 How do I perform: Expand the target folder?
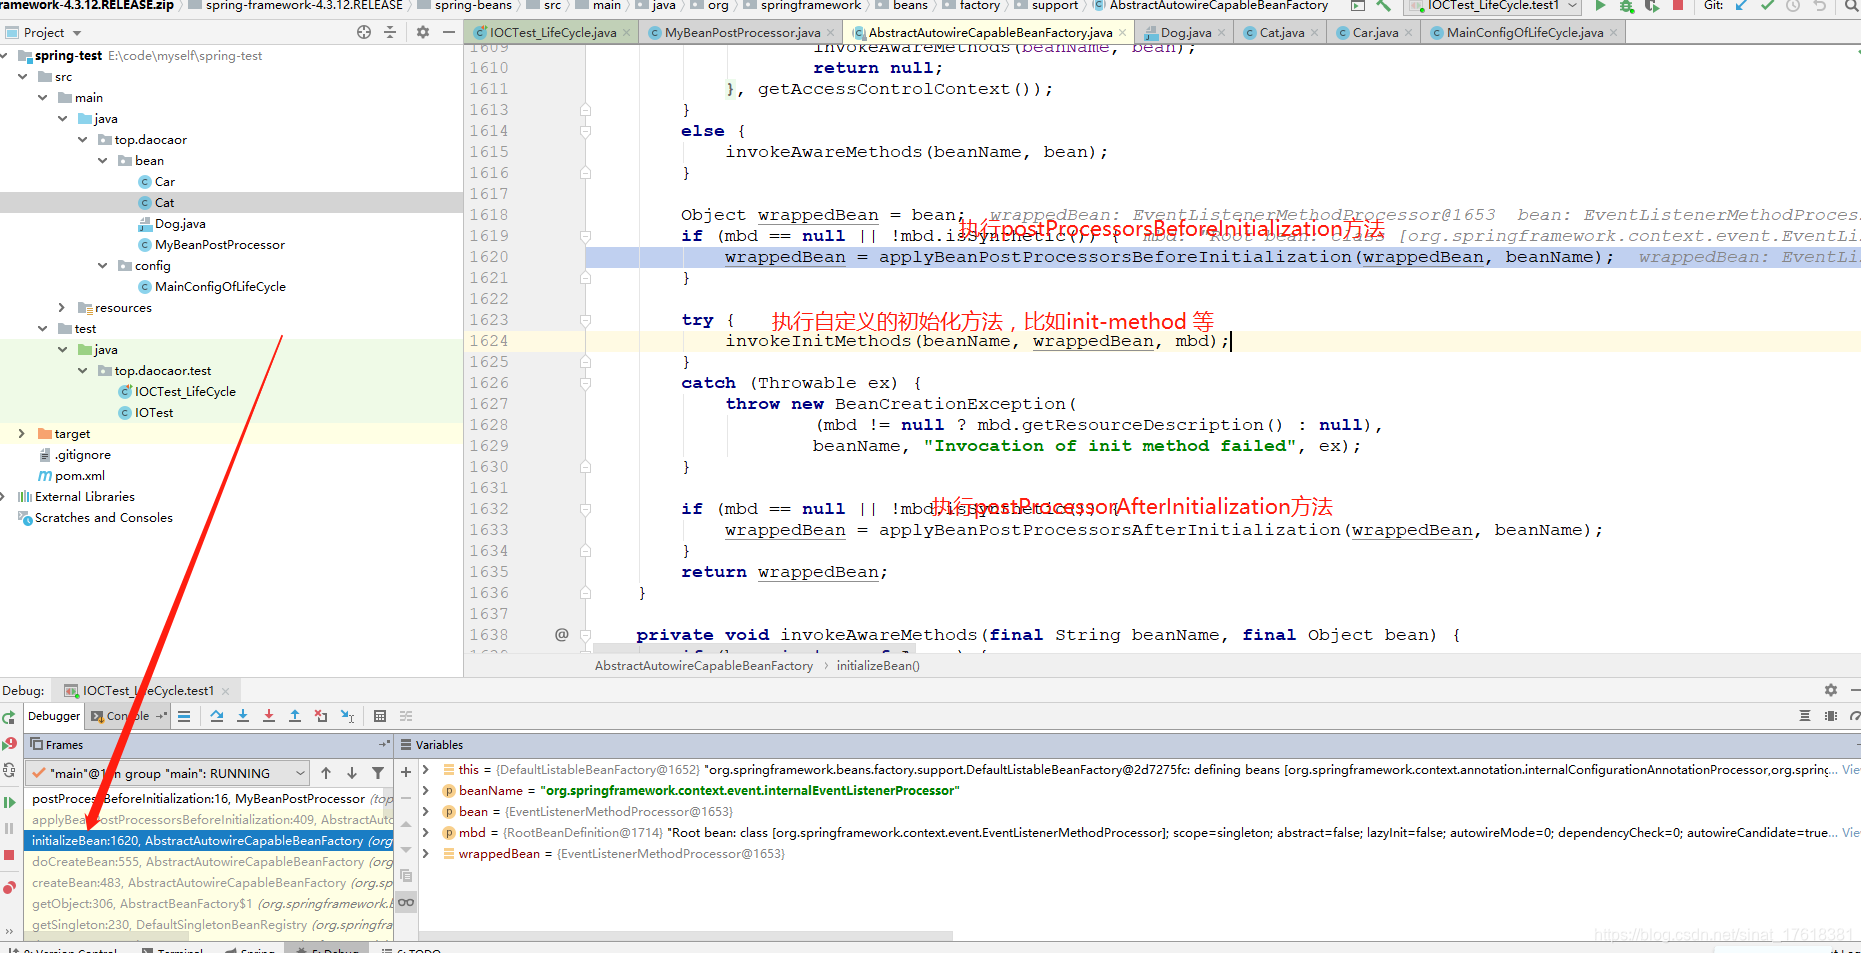point(22,434)
